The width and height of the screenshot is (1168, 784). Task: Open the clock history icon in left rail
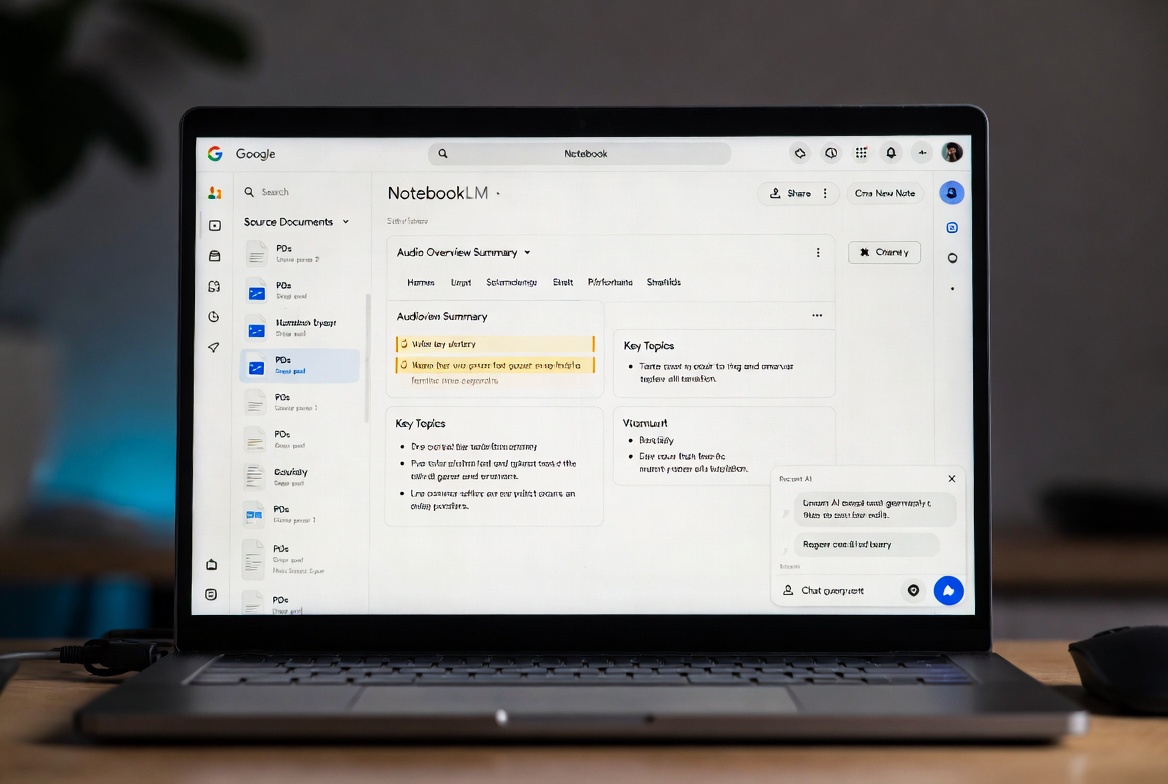pyautogui.click(x=214, y=317)
